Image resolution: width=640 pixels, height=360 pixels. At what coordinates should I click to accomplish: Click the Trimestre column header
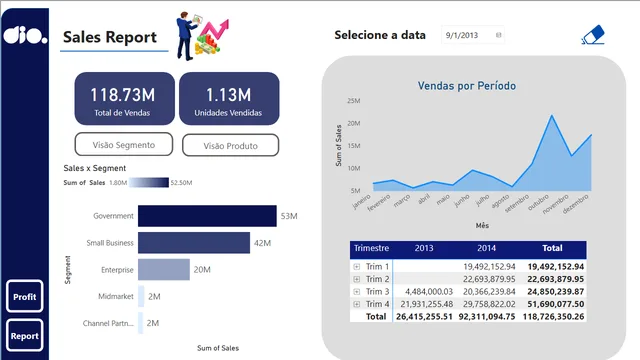tap(371, 248)
